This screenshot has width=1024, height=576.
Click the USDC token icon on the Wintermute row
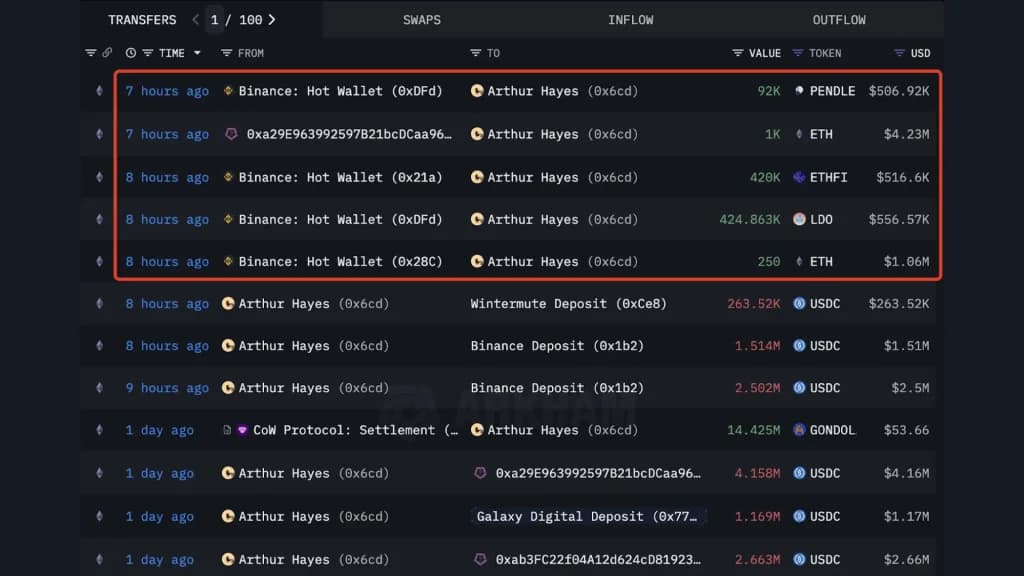click(x=799, y=304)
